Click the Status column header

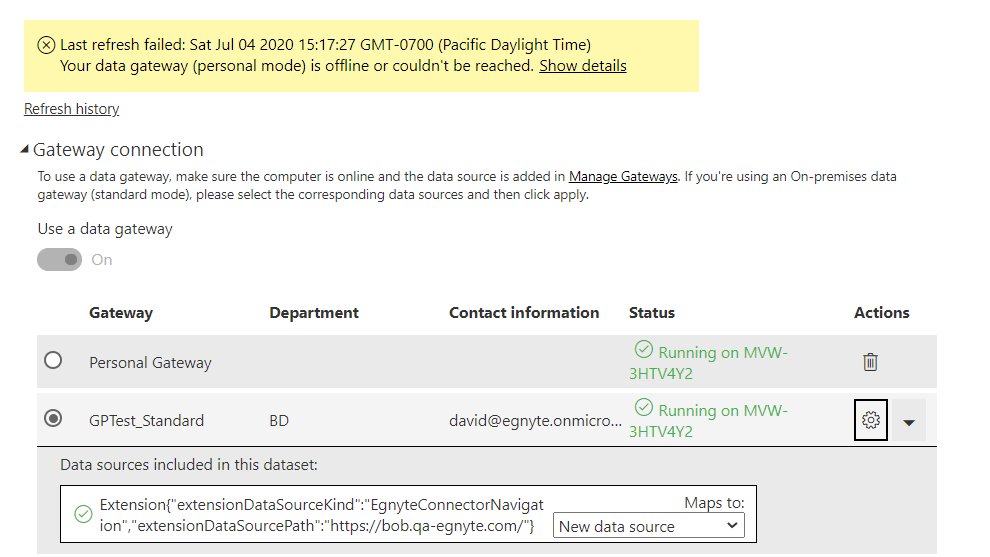(652, 313)
